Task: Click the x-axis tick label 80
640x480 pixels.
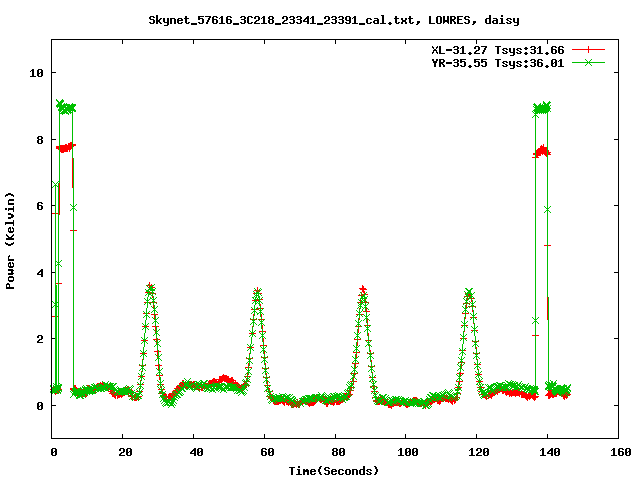Action: coord(338,452)
